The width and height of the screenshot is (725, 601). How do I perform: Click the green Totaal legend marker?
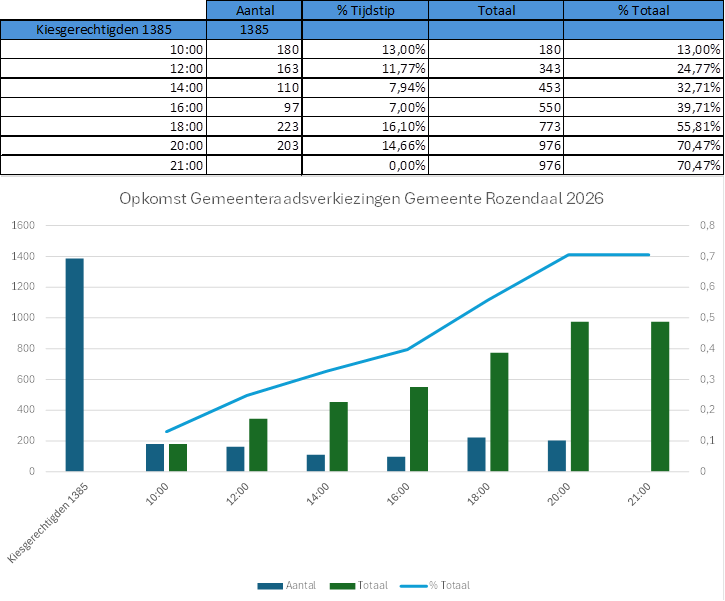(x=343, y=586)
